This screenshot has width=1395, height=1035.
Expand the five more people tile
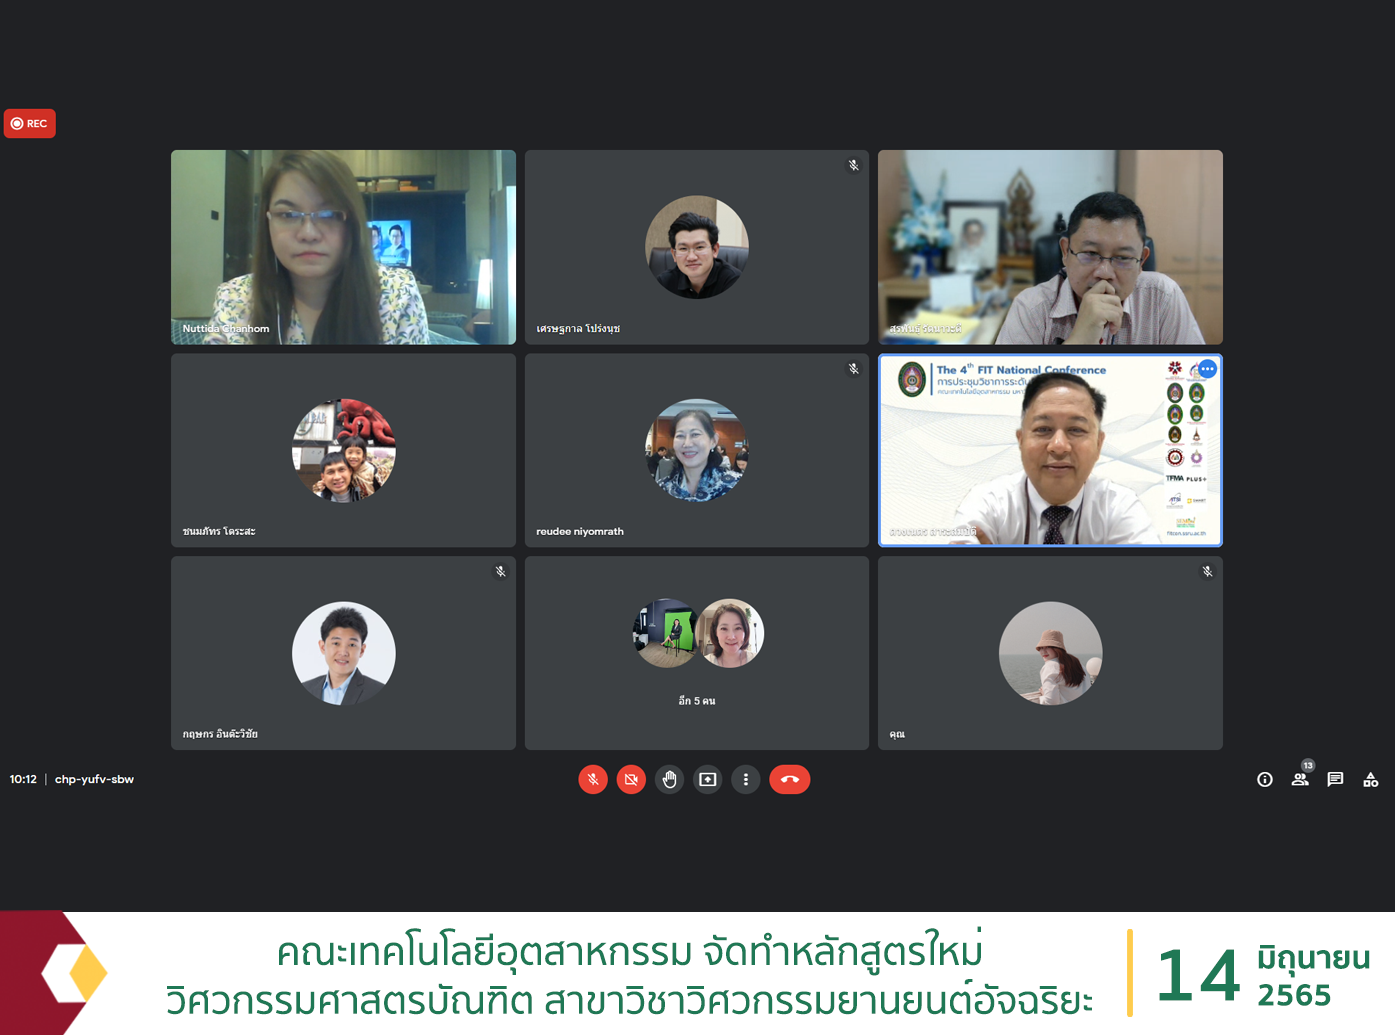coord(697,653)
